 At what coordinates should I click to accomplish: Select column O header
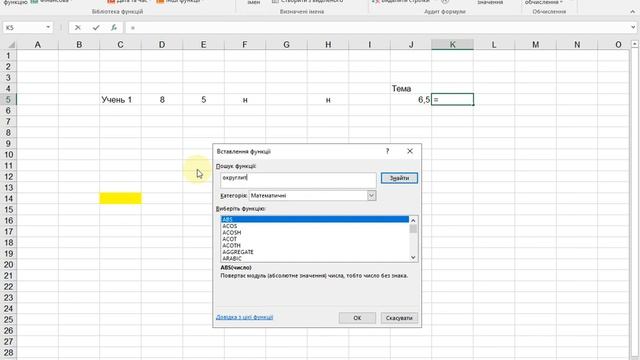pos(618,44)
